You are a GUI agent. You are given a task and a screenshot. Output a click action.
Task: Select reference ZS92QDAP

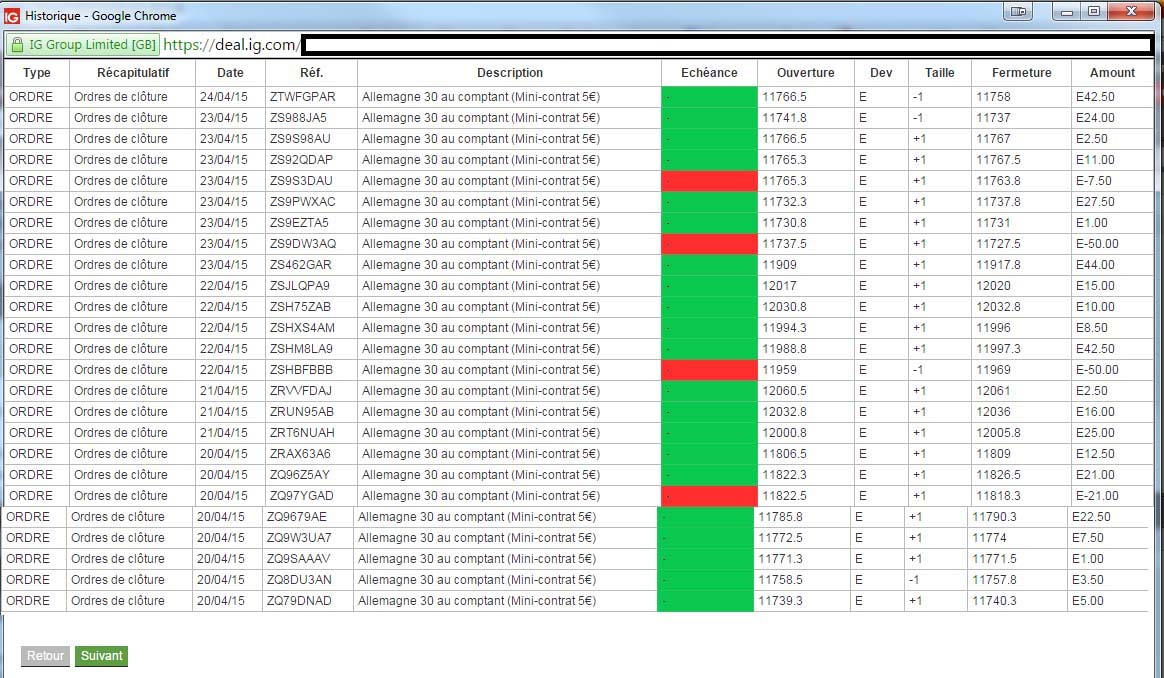click(301, 160)
